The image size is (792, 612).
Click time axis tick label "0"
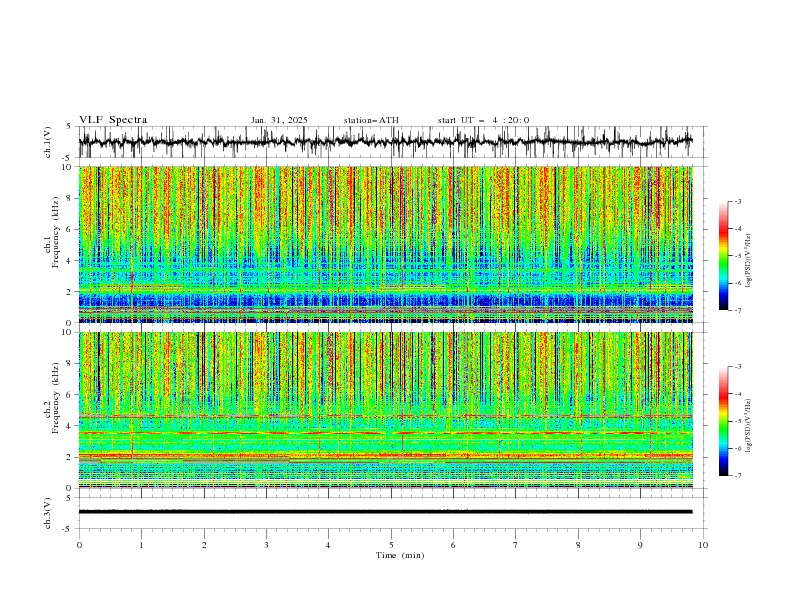(79, 545)
